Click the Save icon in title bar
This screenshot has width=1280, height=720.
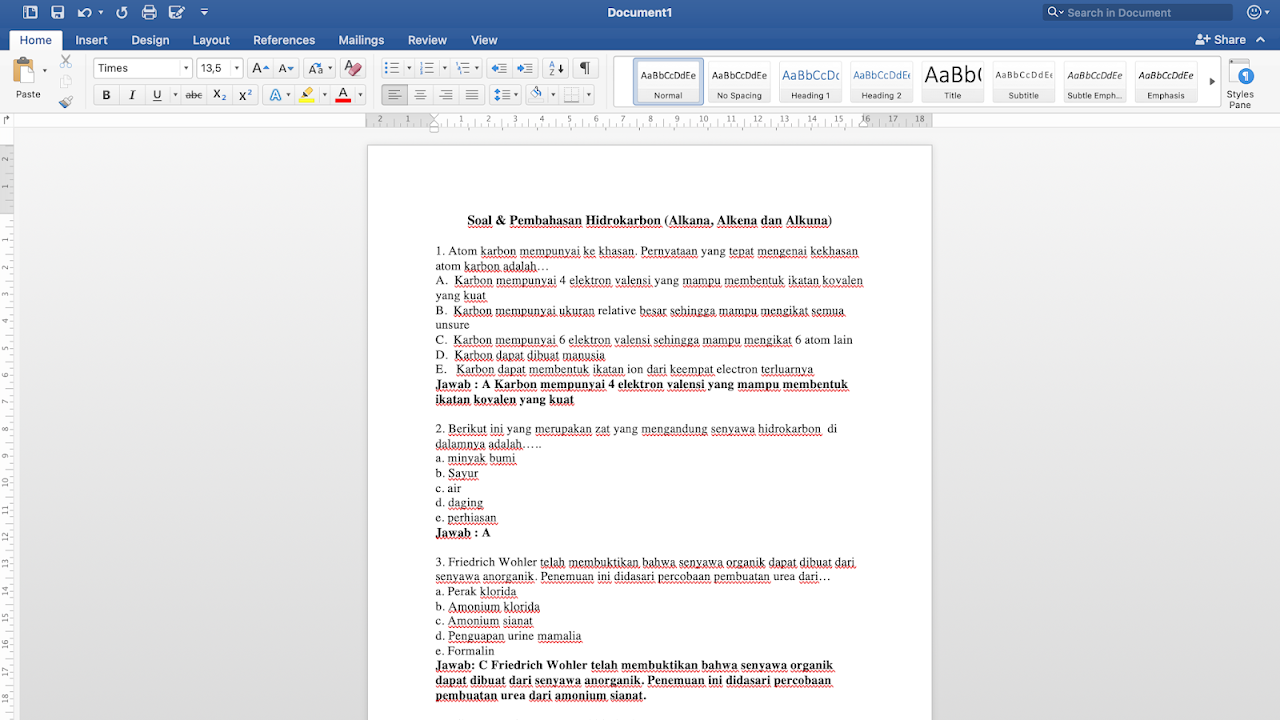(x=57, y=12)
